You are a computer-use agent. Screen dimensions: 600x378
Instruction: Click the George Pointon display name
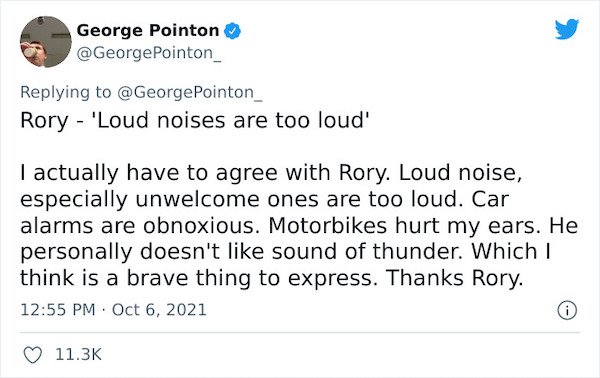[148, 30]
